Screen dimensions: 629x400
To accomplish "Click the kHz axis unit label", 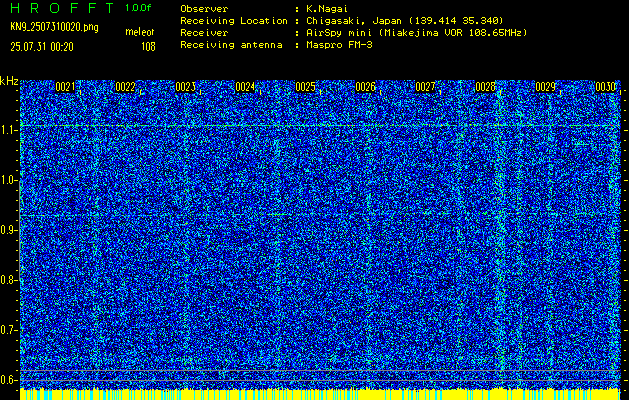I will pos(9,81).
